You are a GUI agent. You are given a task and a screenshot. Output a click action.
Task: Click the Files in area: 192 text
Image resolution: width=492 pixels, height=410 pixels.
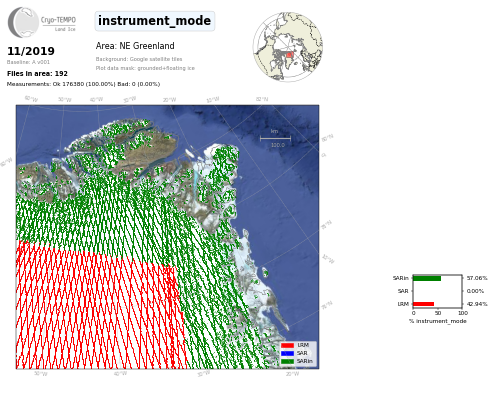click(37, 74)
